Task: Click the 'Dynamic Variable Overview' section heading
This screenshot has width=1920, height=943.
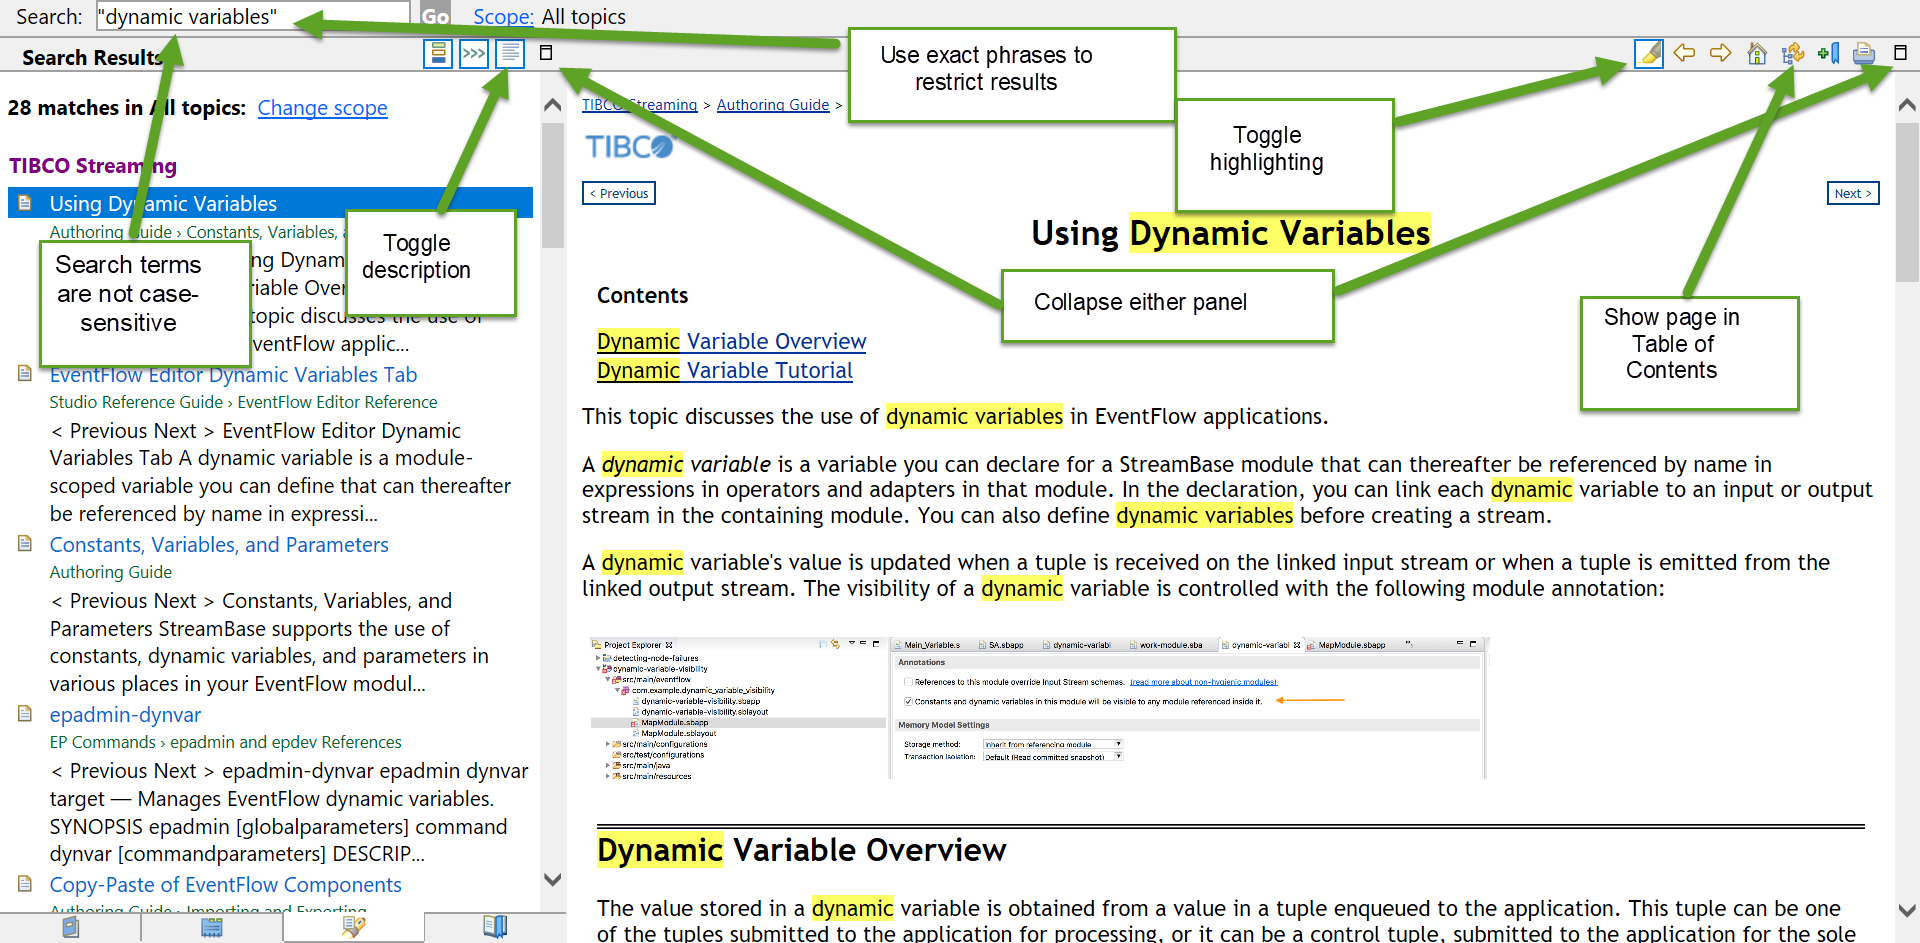Action: [x=802, y=850]
